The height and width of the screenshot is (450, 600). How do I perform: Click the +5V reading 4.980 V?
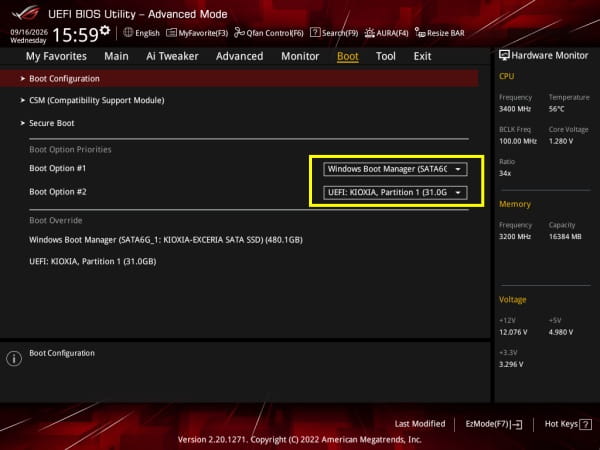pos(561,332)
